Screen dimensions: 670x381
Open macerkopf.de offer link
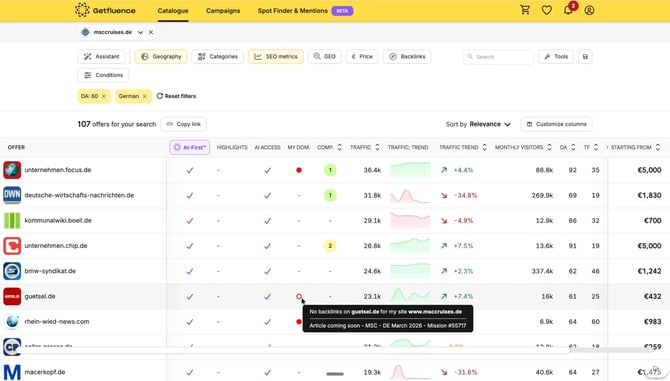coord(45,372)
